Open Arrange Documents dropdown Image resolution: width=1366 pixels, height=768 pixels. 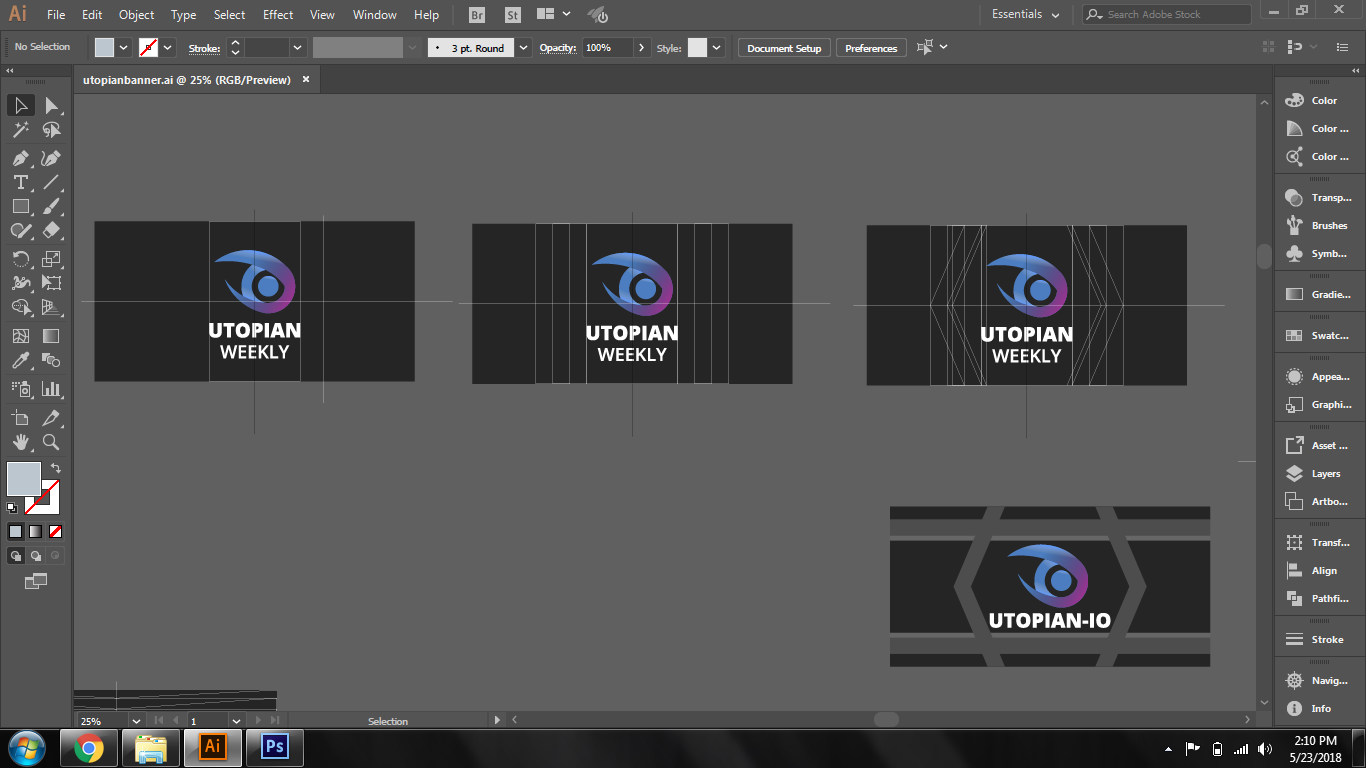tap(553, 14)
